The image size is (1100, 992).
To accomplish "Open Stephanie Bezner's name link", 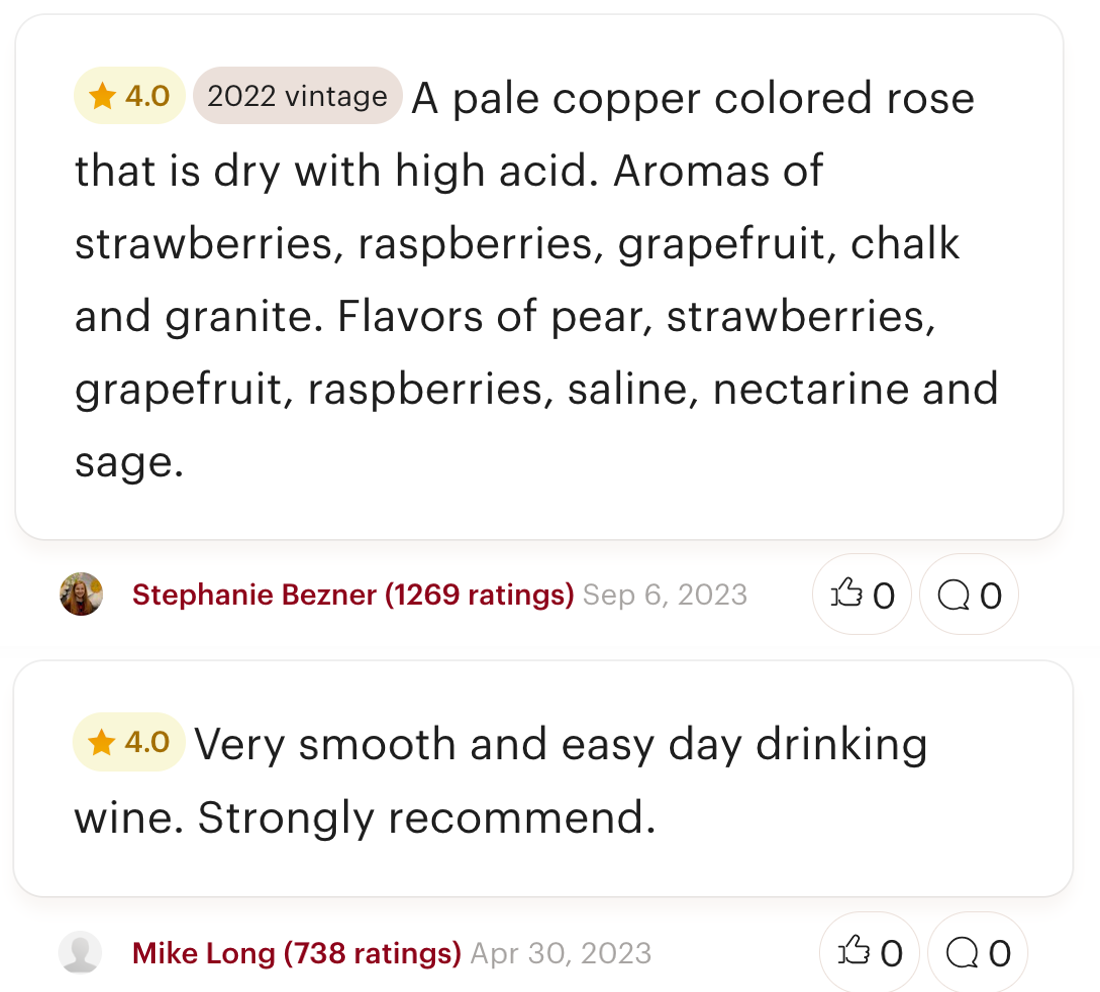I will pyautogui.click(x=256, y=595).
